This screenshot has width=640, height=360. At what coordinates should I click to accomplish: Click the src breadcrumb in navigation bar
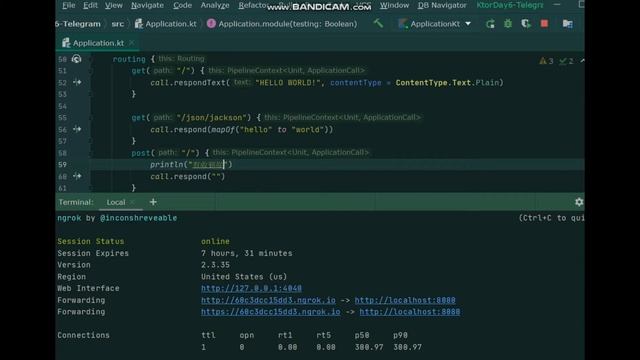(118, 24)
